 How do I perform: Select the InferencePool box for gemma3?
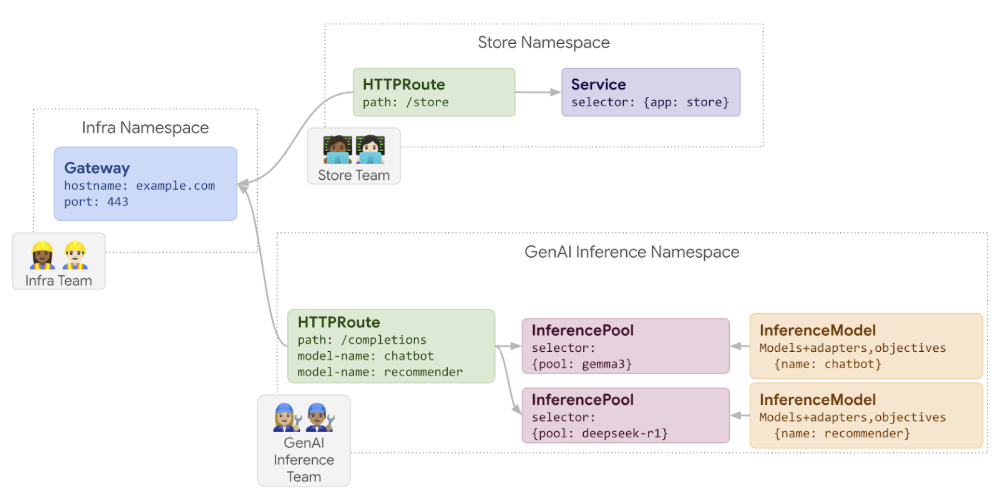click(x=626, y=346)
